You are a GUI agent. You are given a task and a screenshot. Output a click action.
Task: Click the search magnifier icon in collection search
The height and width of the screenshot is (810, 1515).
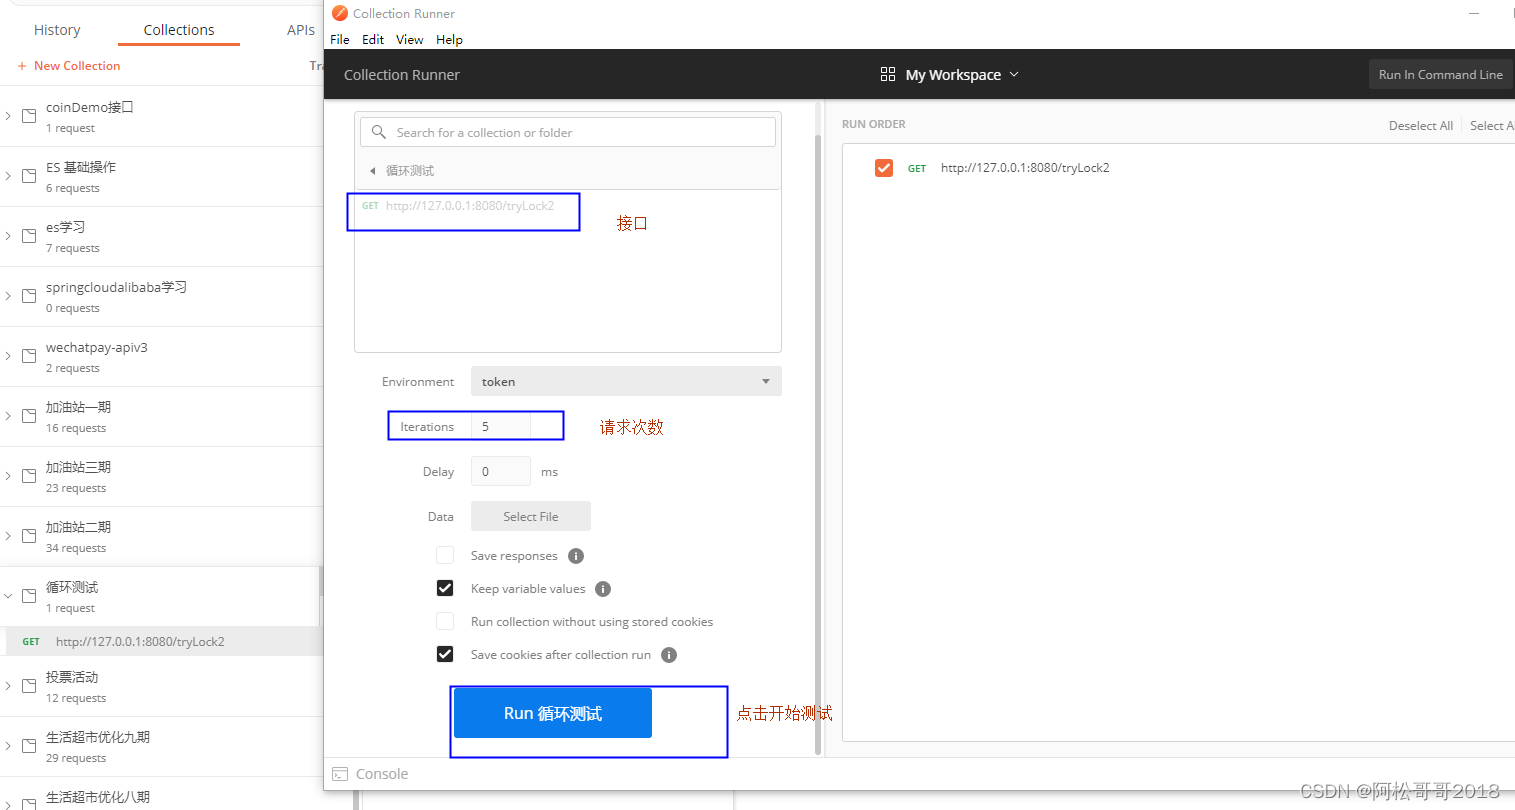(x=379, y=132)
